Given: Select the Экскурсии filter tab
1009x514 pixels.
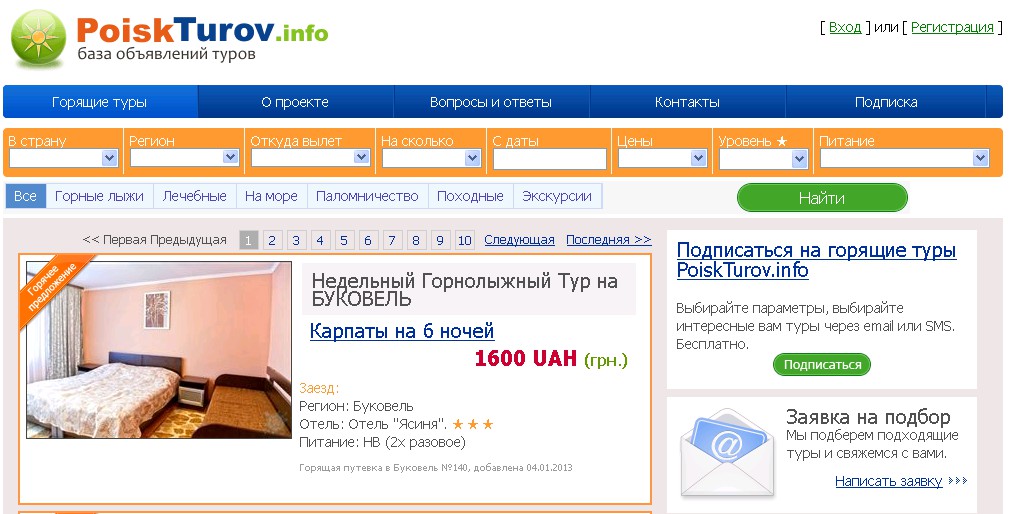Looking at the screenshot, I should [557, 196].
